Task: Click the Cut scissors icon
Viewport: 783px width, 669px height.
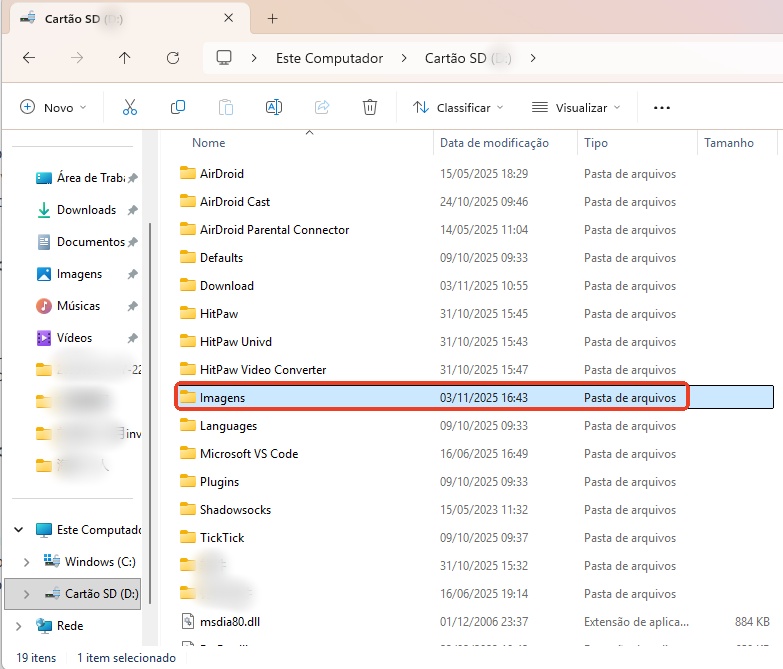Action: (x=130, y=107)
